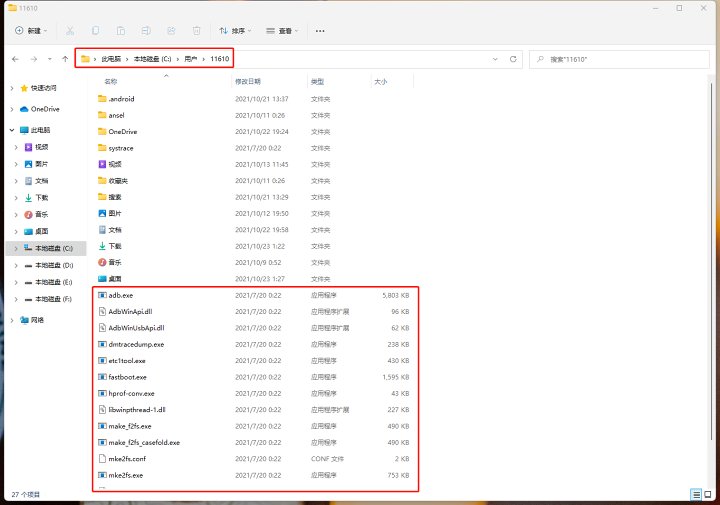Select the AdbWinUsbApi.dll file

[255, 328]
